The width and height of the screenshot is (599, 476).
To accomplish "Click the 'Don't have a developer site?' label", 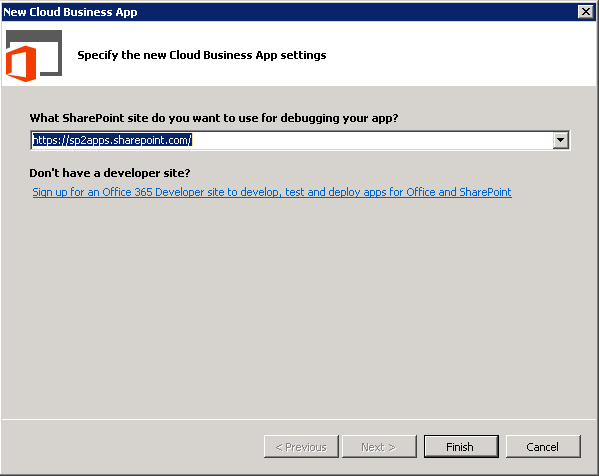I will [x=110, y=173].
